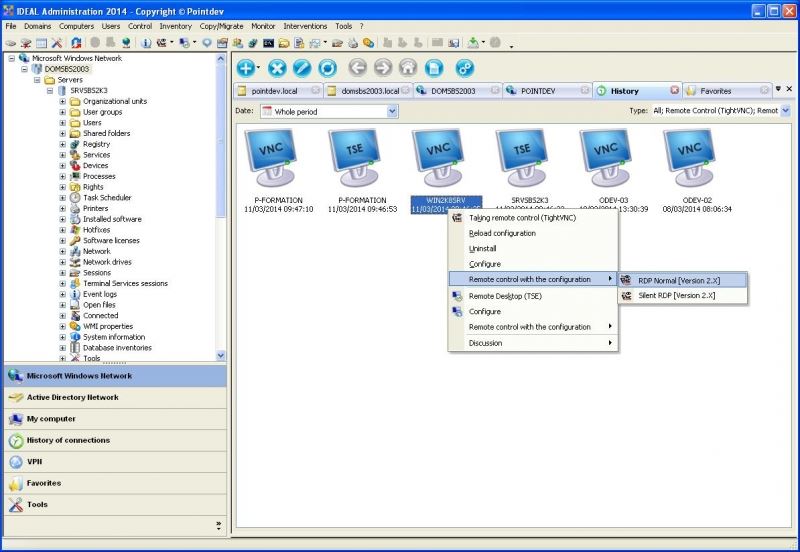Image resolution: width=800 pixels, height=552 pixels.
Task: Click the blue X delete icon
Action: pyautogui.click(x=278, y=68)
